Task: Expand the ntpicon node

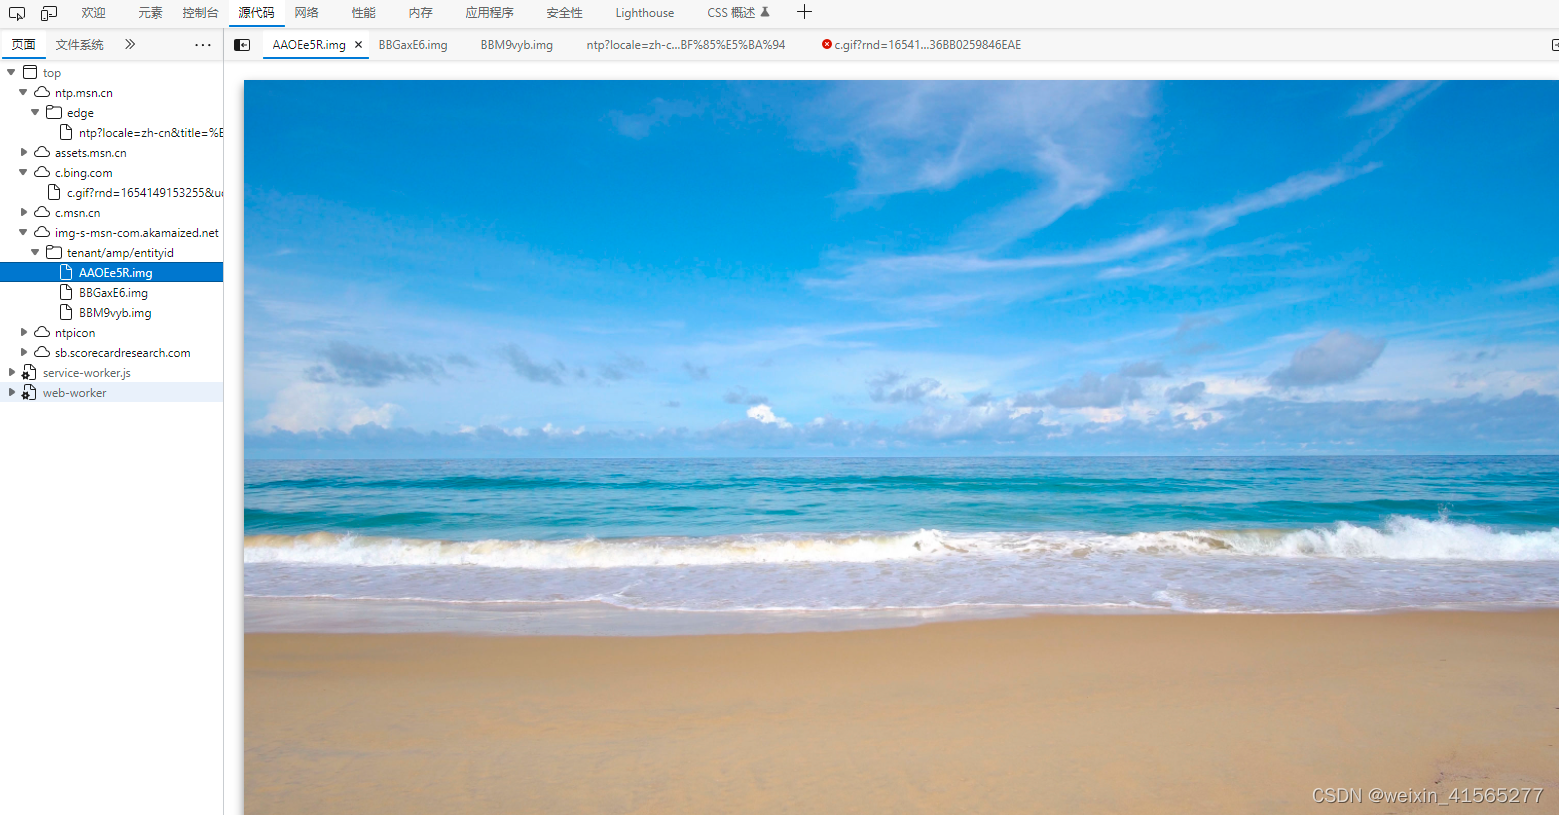Action: 23,332
